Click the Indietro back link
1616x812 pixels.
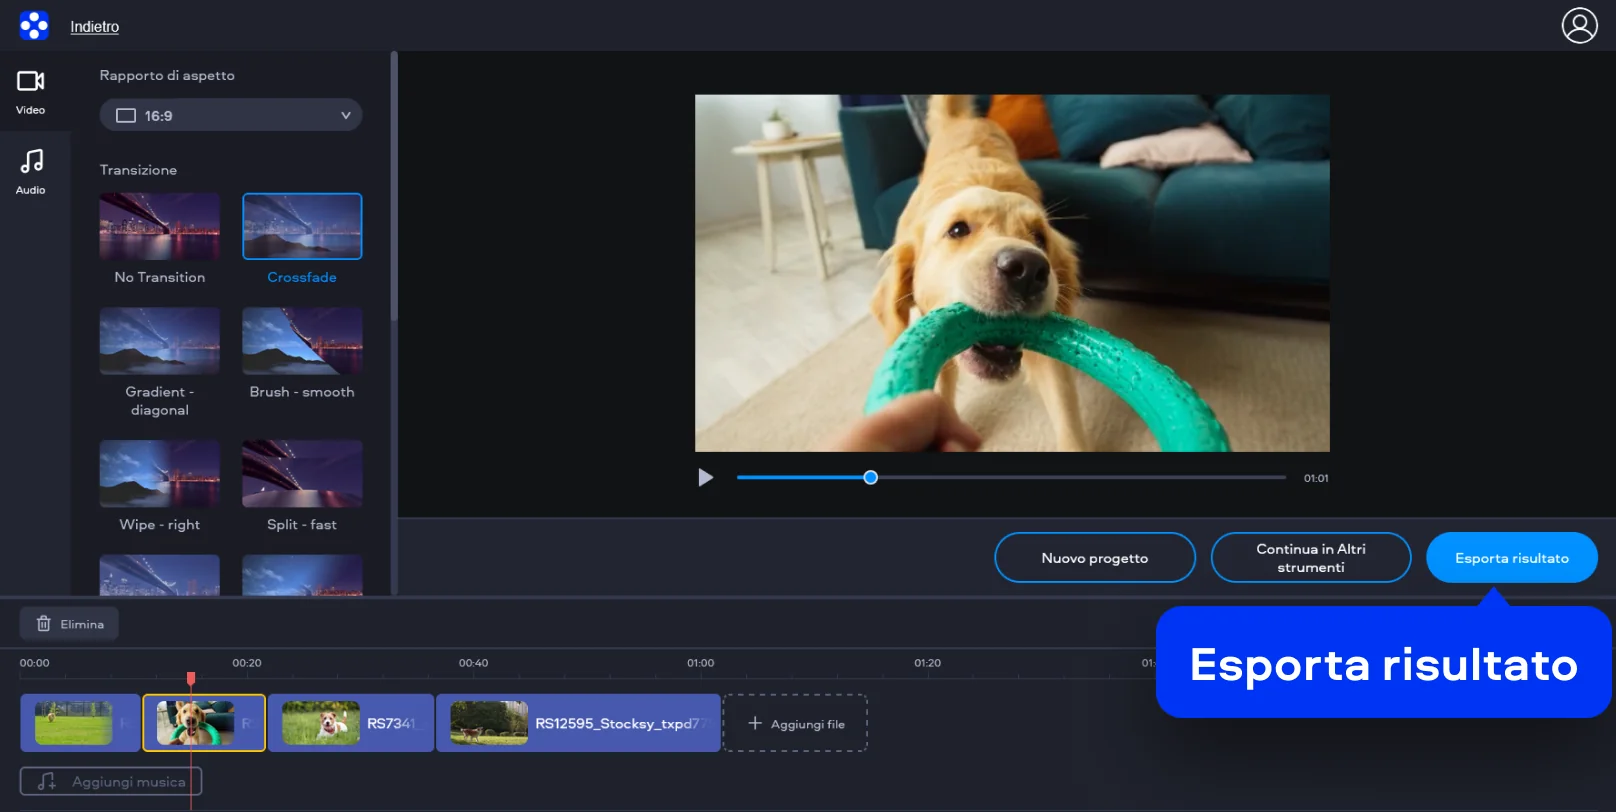[95, 27]
